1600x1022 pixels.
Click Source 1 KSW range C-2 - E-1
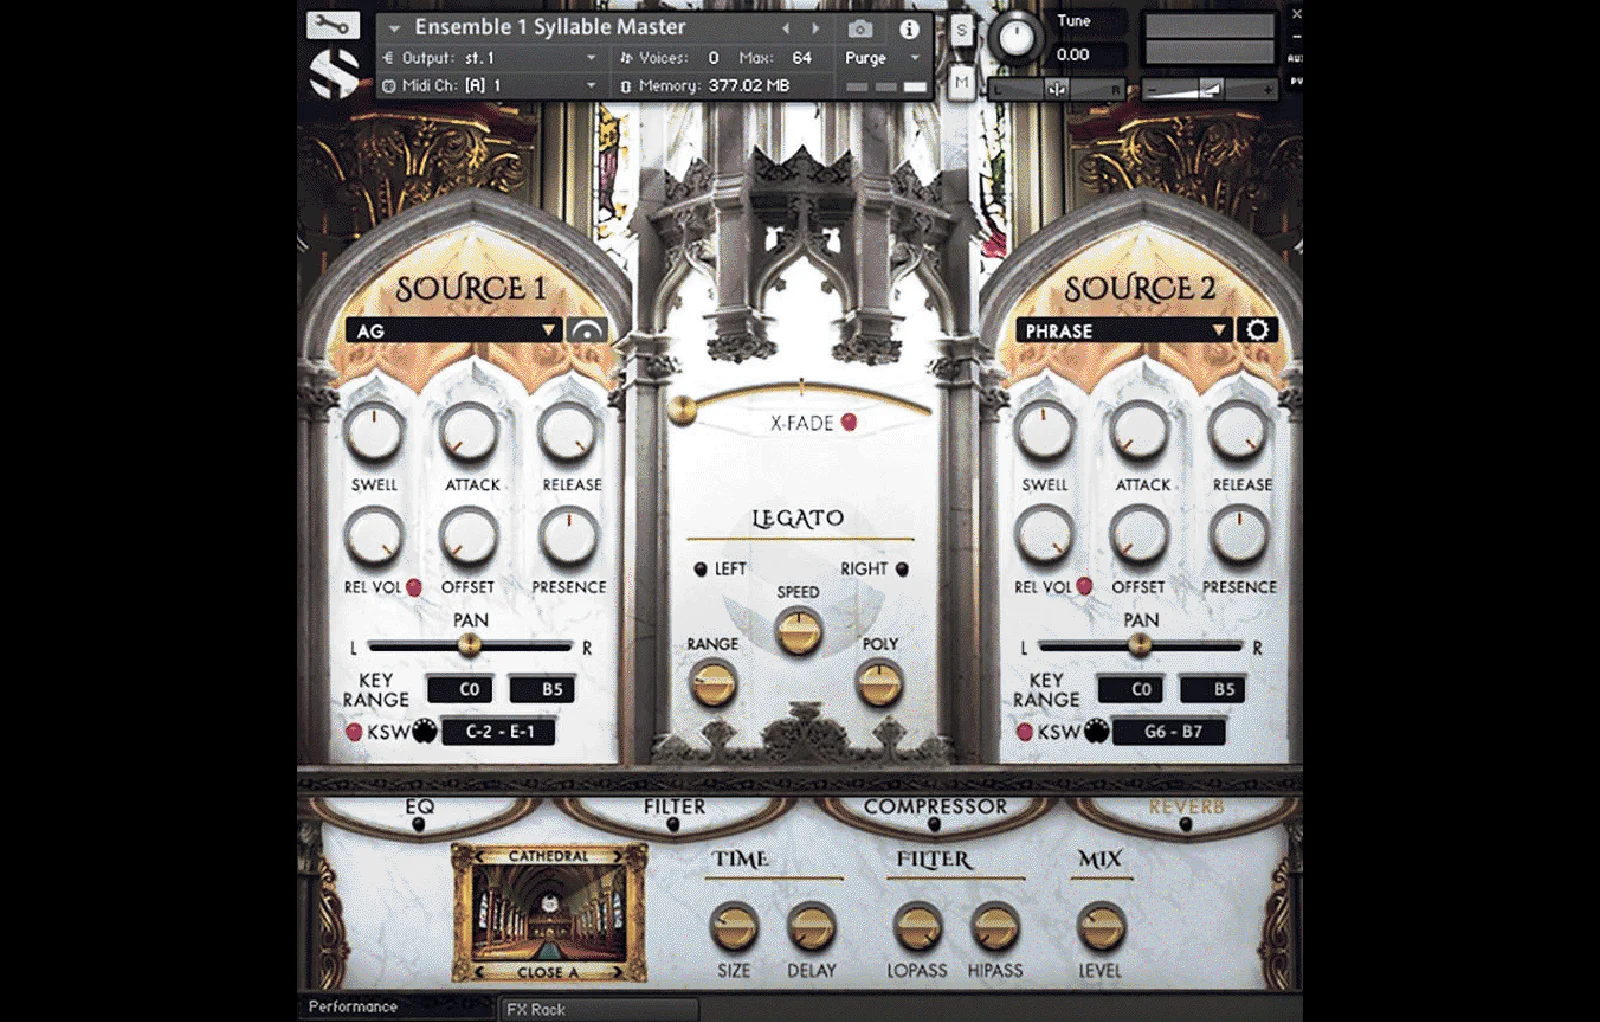499,732
